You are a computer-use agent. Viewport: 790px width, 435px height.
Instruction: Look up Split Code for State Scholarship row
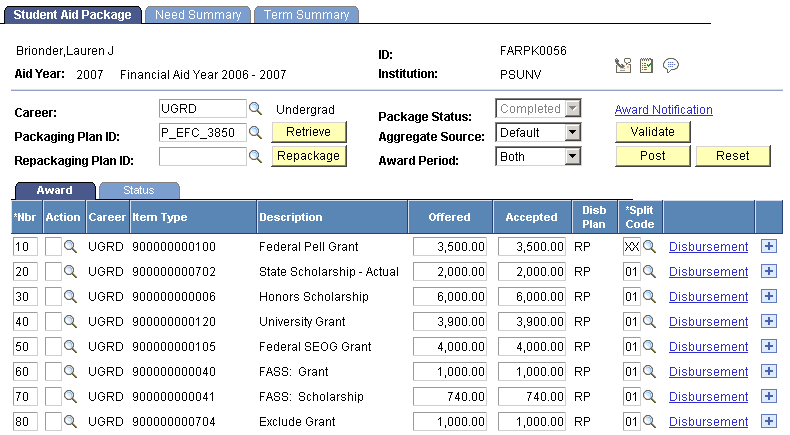pos(649,272)
